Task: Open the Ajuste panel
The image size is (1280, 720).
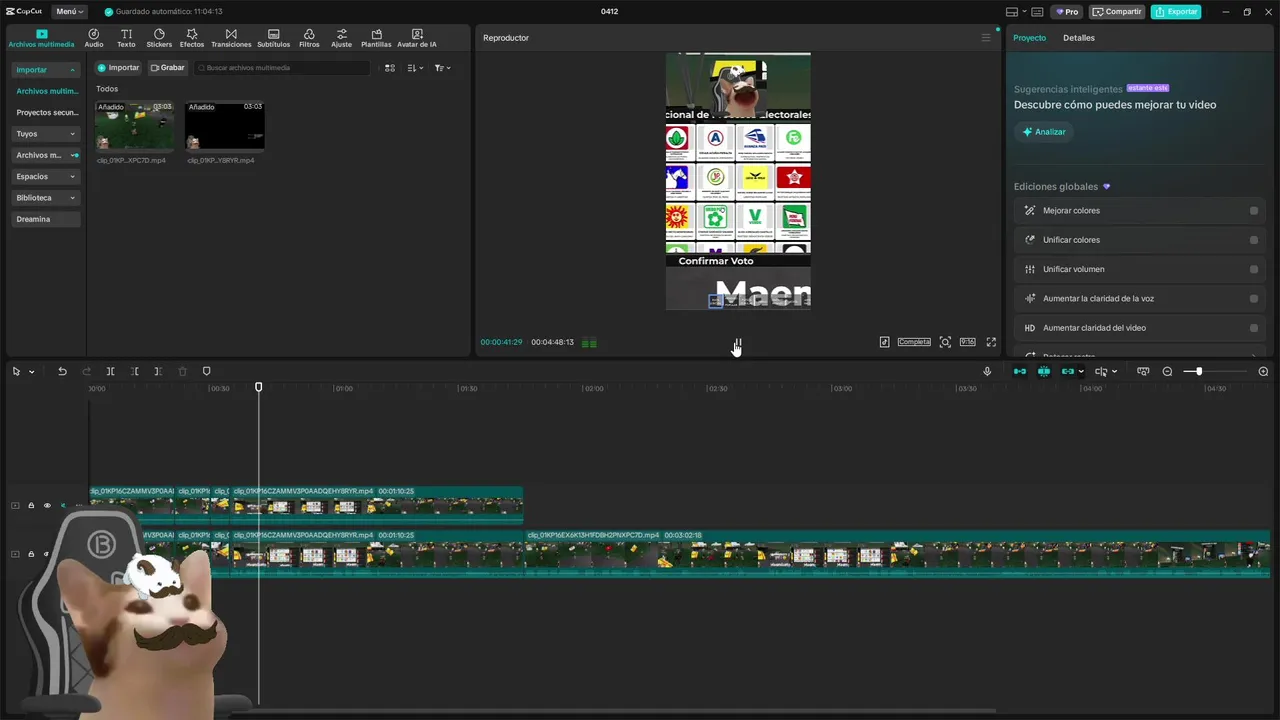Action: click(342, 38)
